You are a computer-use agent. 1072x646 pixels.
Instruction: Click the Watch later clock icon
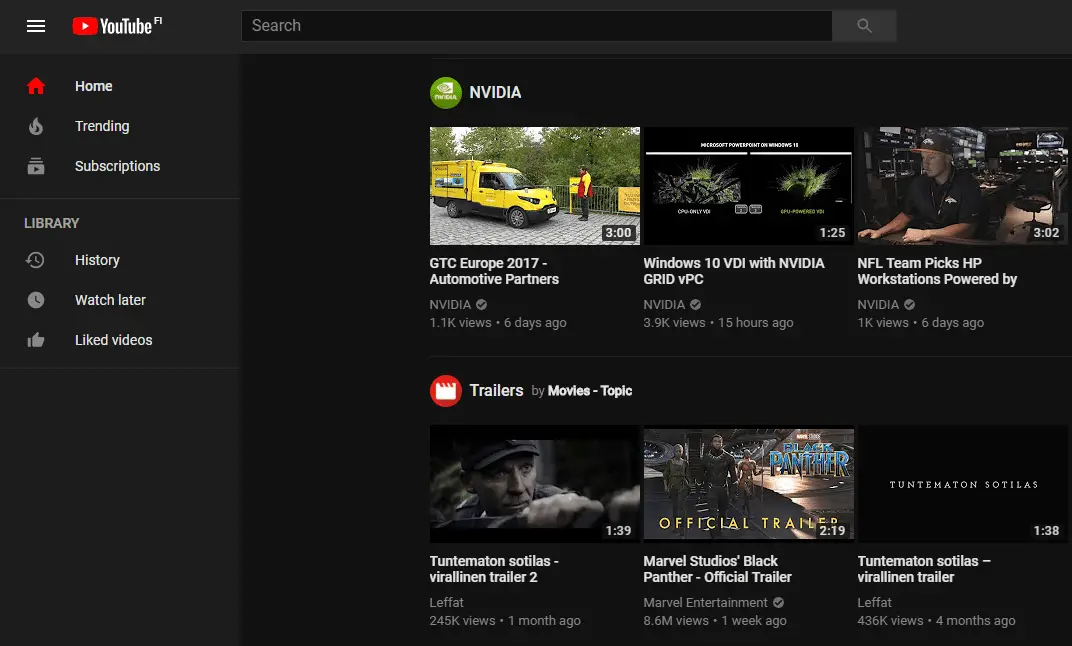(x=36, y=300)
